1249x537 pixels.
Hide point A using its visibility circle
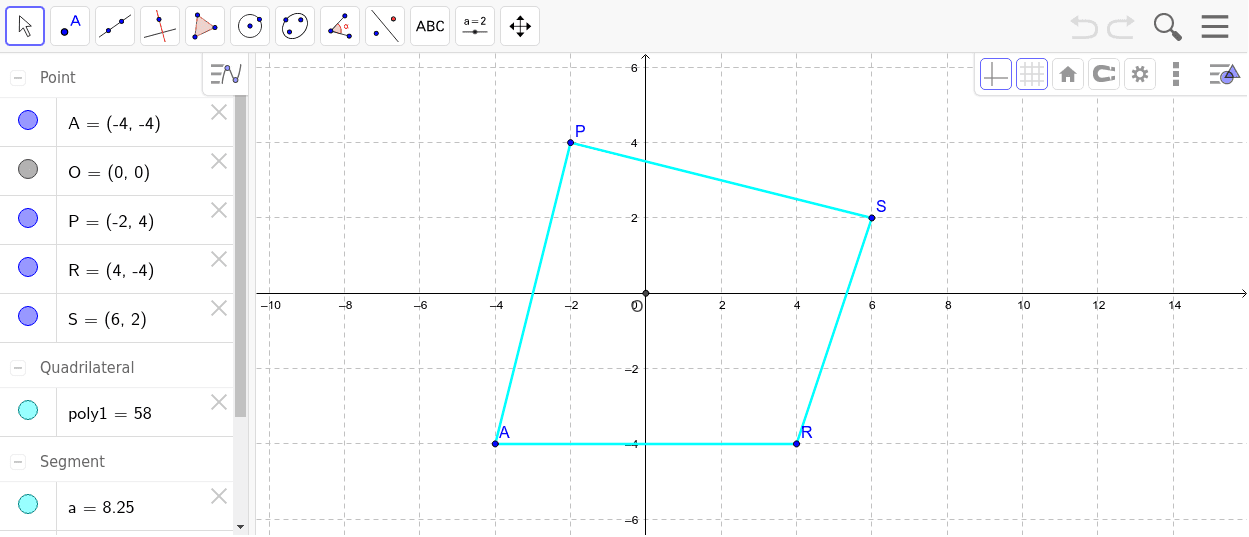tap(28, 121)
